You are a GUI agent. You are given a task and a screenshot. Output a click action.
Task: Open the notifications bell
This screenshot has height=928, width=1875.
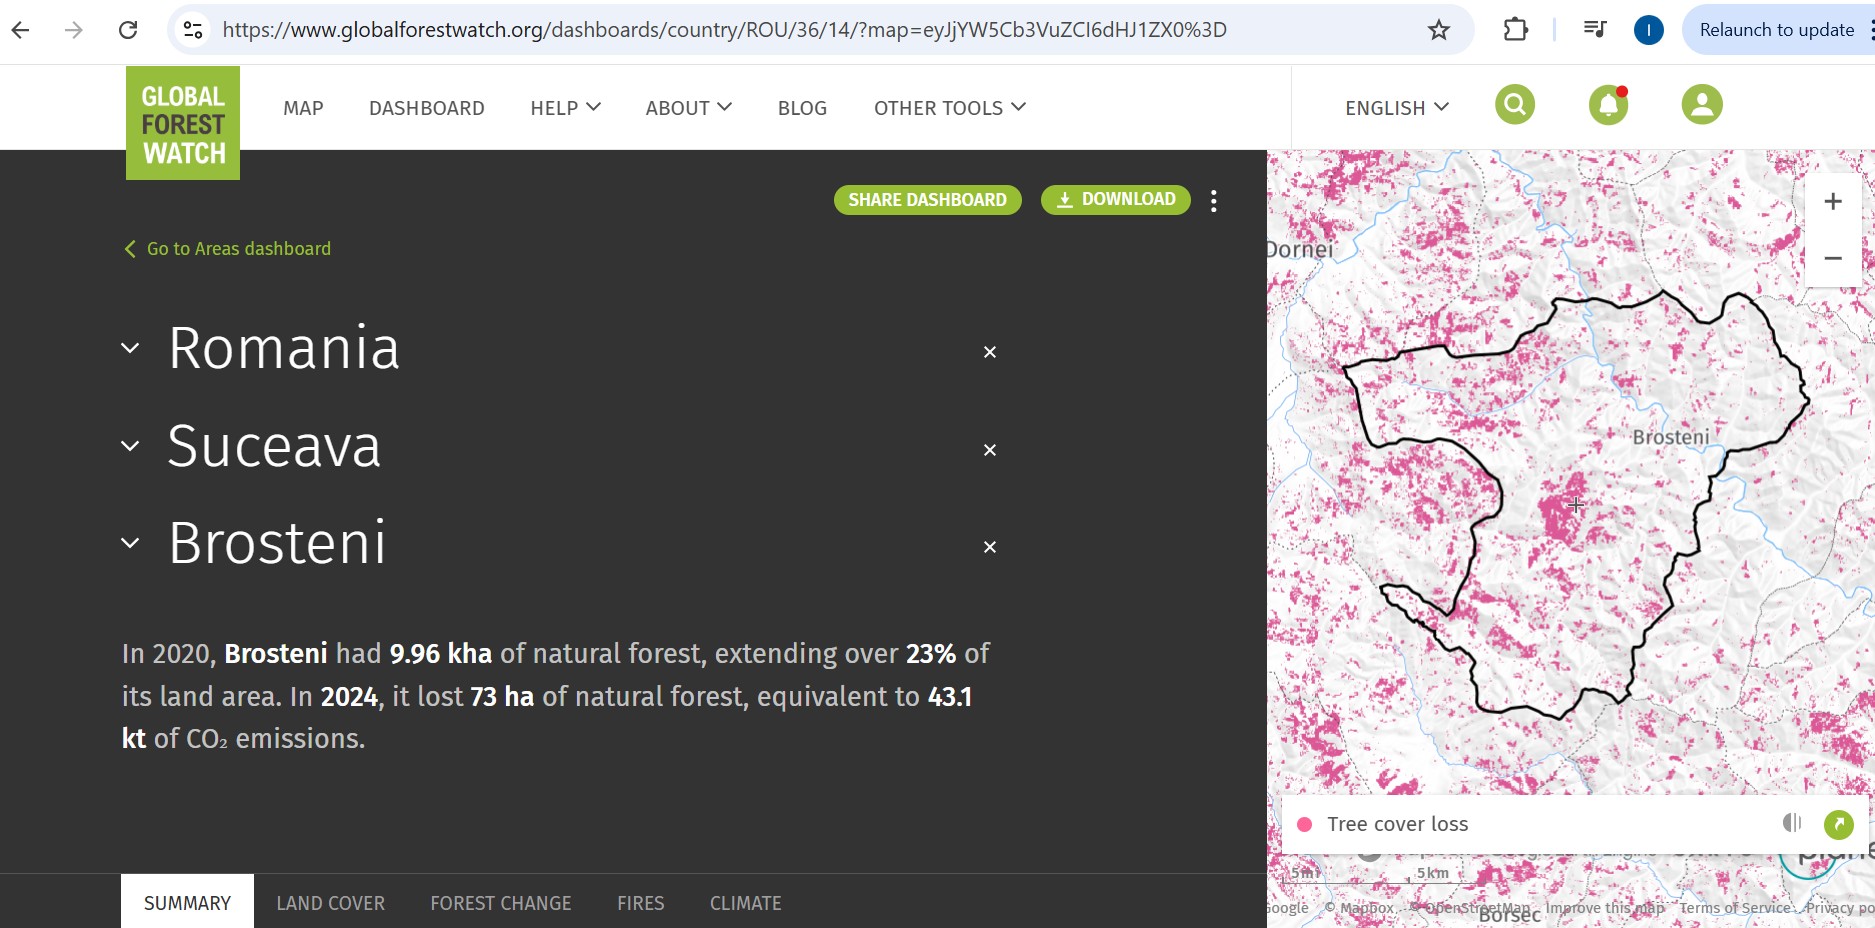coord(1608,104)
